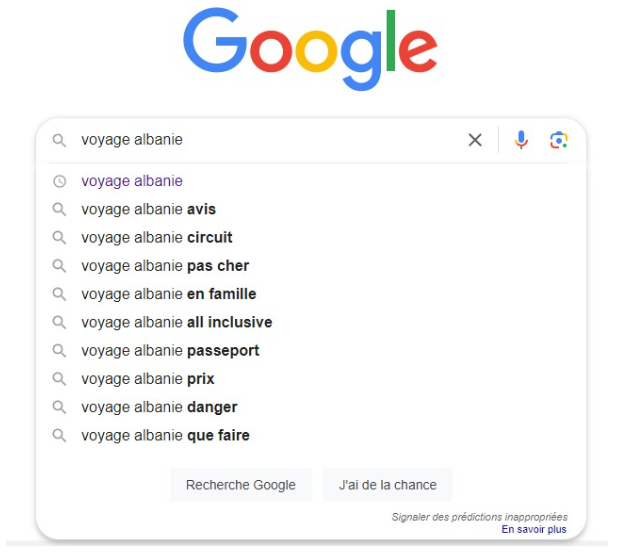This screenshot has height=556, width=630.
Task: Click magnifier icon next to 'voyage albanie avis'
Action: [59, 209]
